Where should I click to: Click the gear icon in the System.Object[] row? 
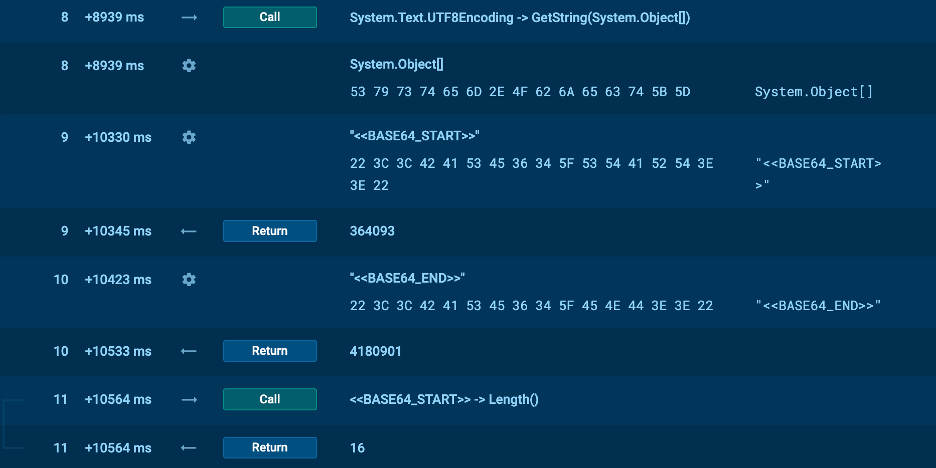(x=189, y=65)
